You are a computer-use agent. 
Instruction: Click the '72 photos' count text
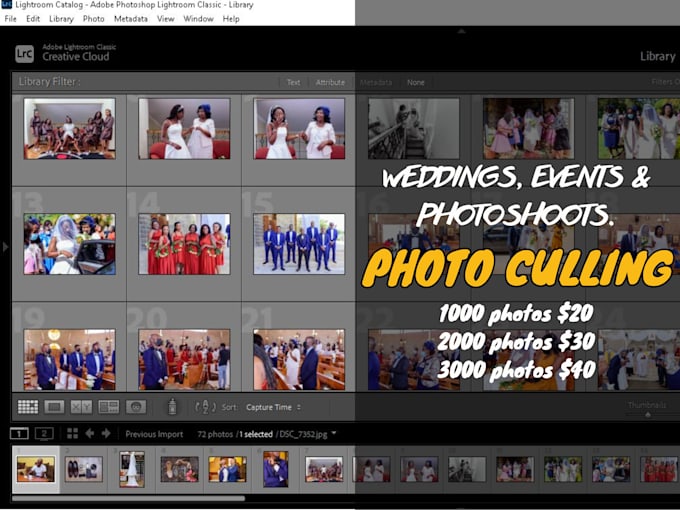click(x=215, y=434)
